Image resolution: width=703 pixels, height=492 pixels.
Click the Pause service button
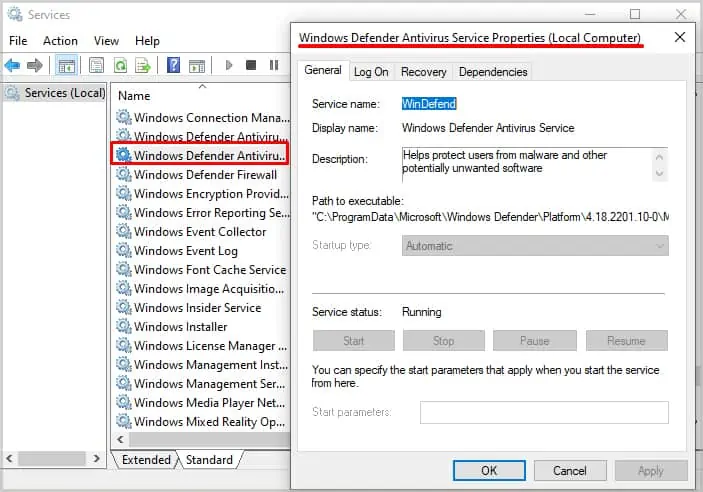click(x=534, y=341)
